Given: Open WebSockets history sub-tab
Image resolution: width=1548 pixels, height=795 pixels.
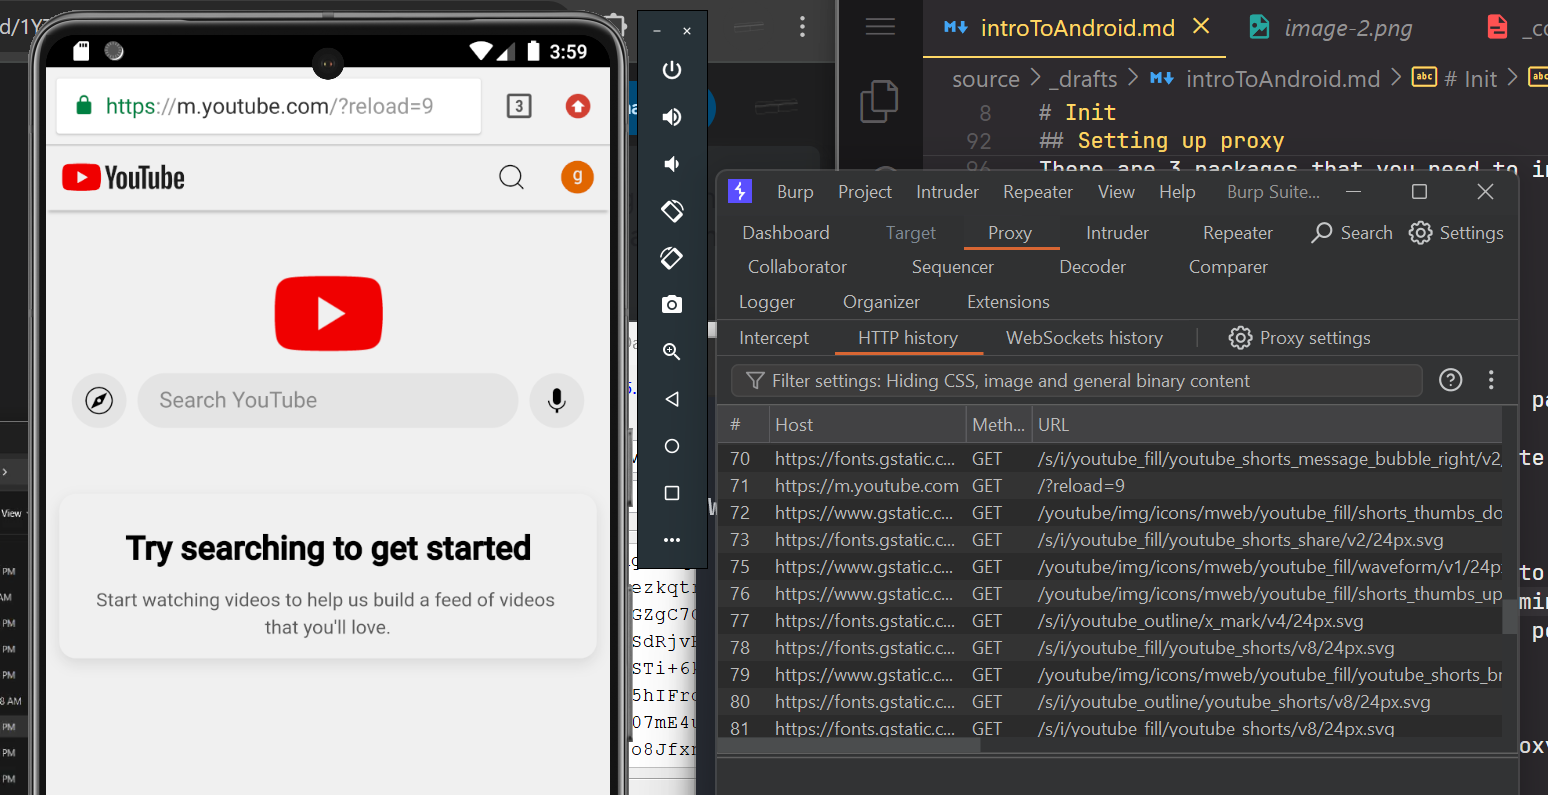Looking at the screenshot, I should click(x=1084, y=338).
